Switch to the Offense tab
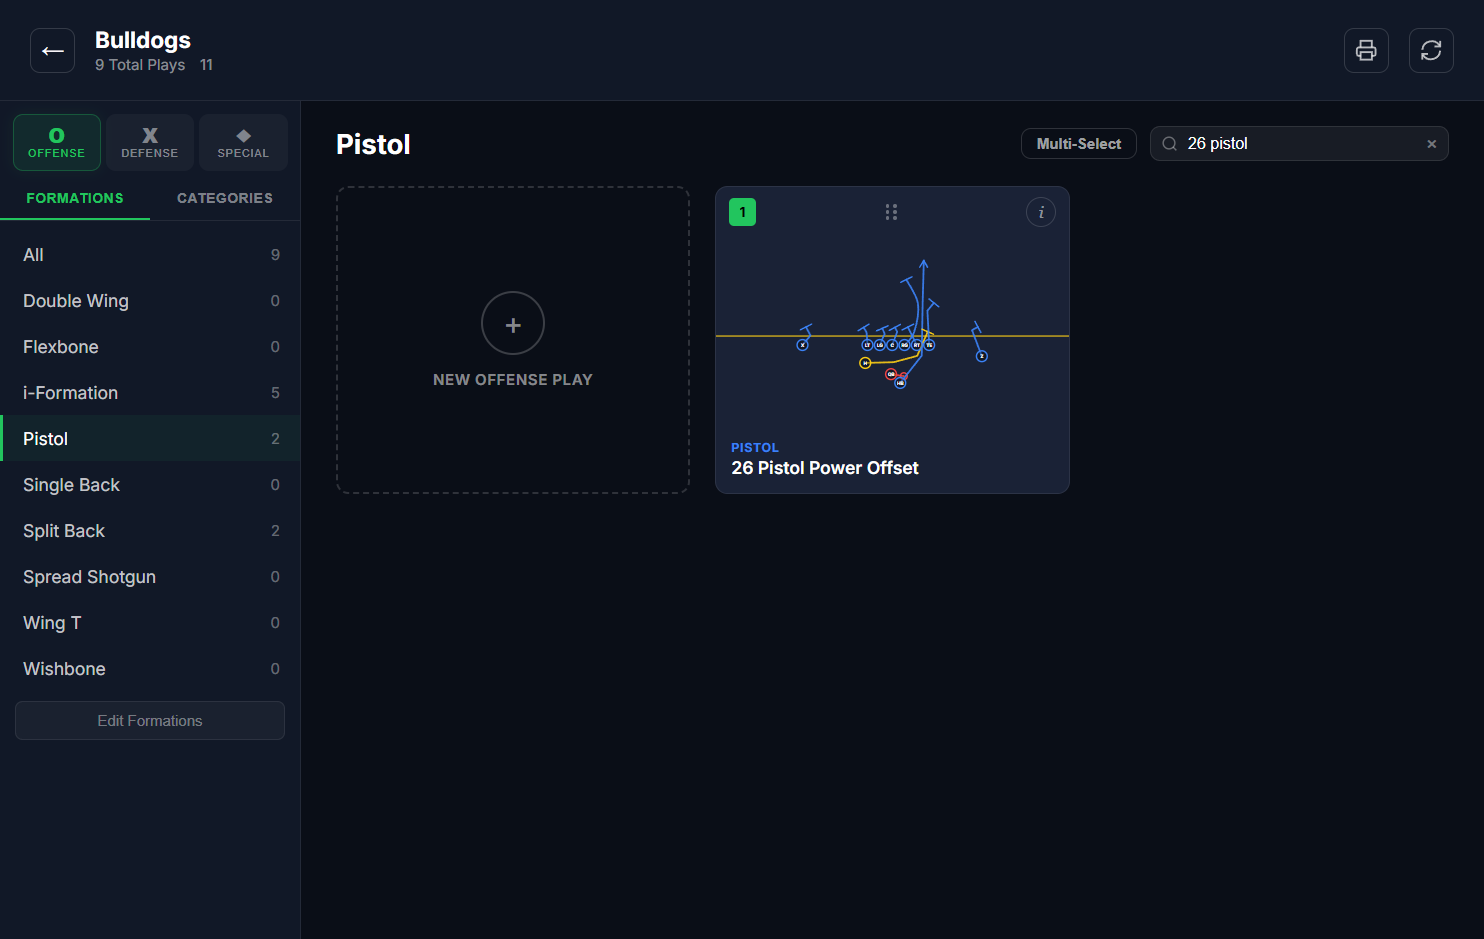Screen dimensions: 1484x939 (57, 142)
